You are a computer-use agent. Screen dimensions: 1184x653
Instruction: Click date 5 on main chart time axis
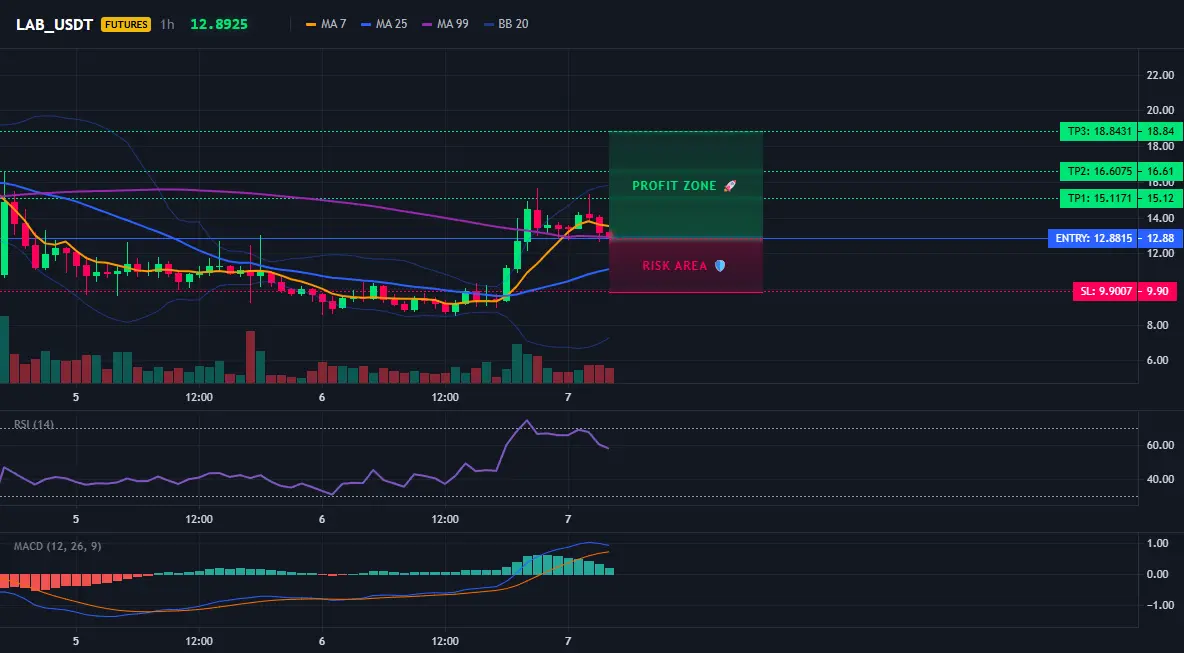76,397
